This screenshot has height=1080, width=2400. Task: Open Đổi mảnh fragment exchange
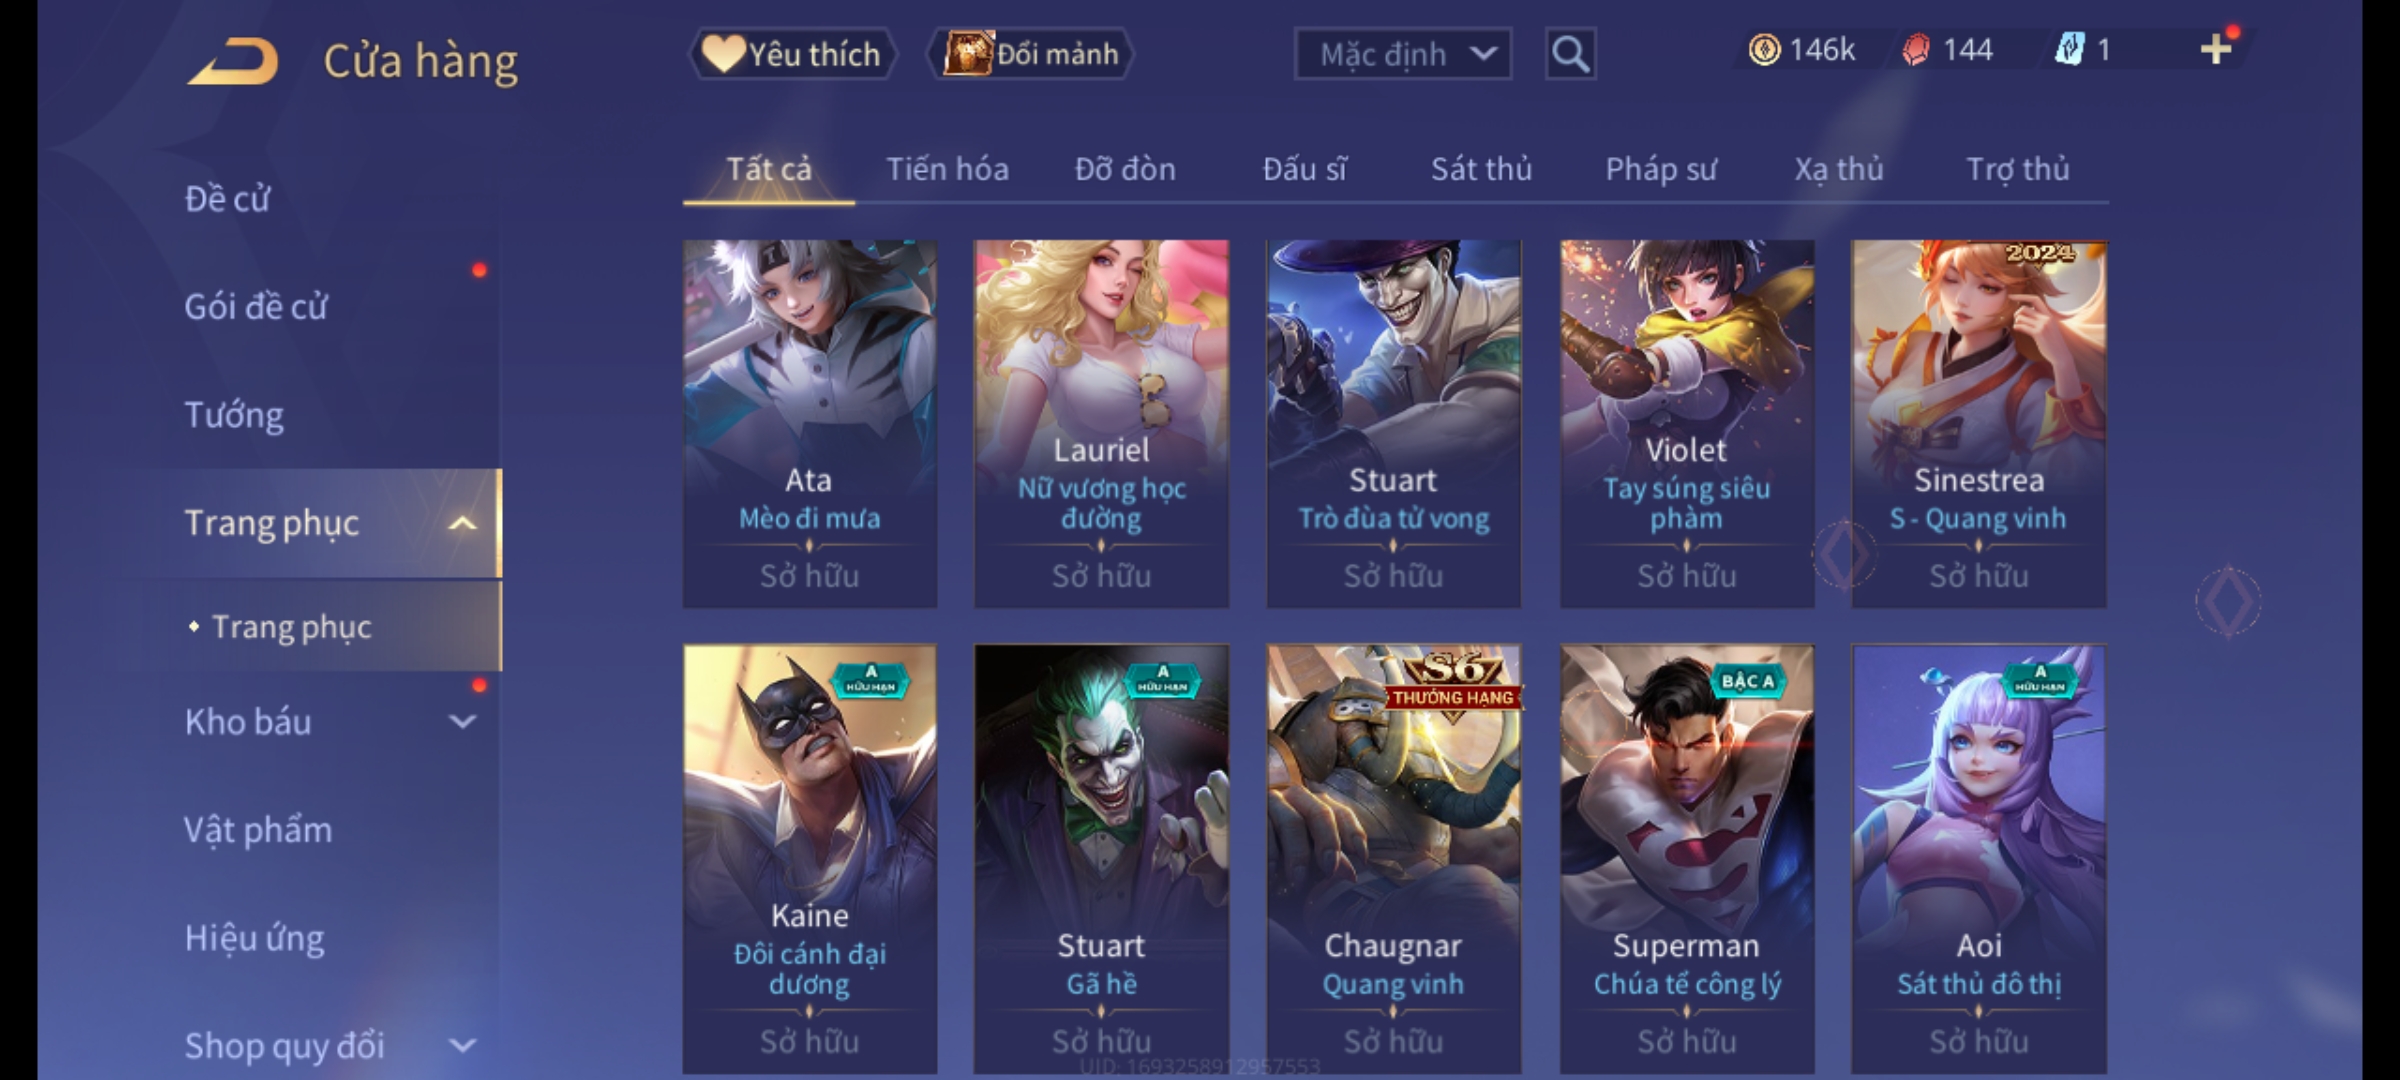point(1031,54)
